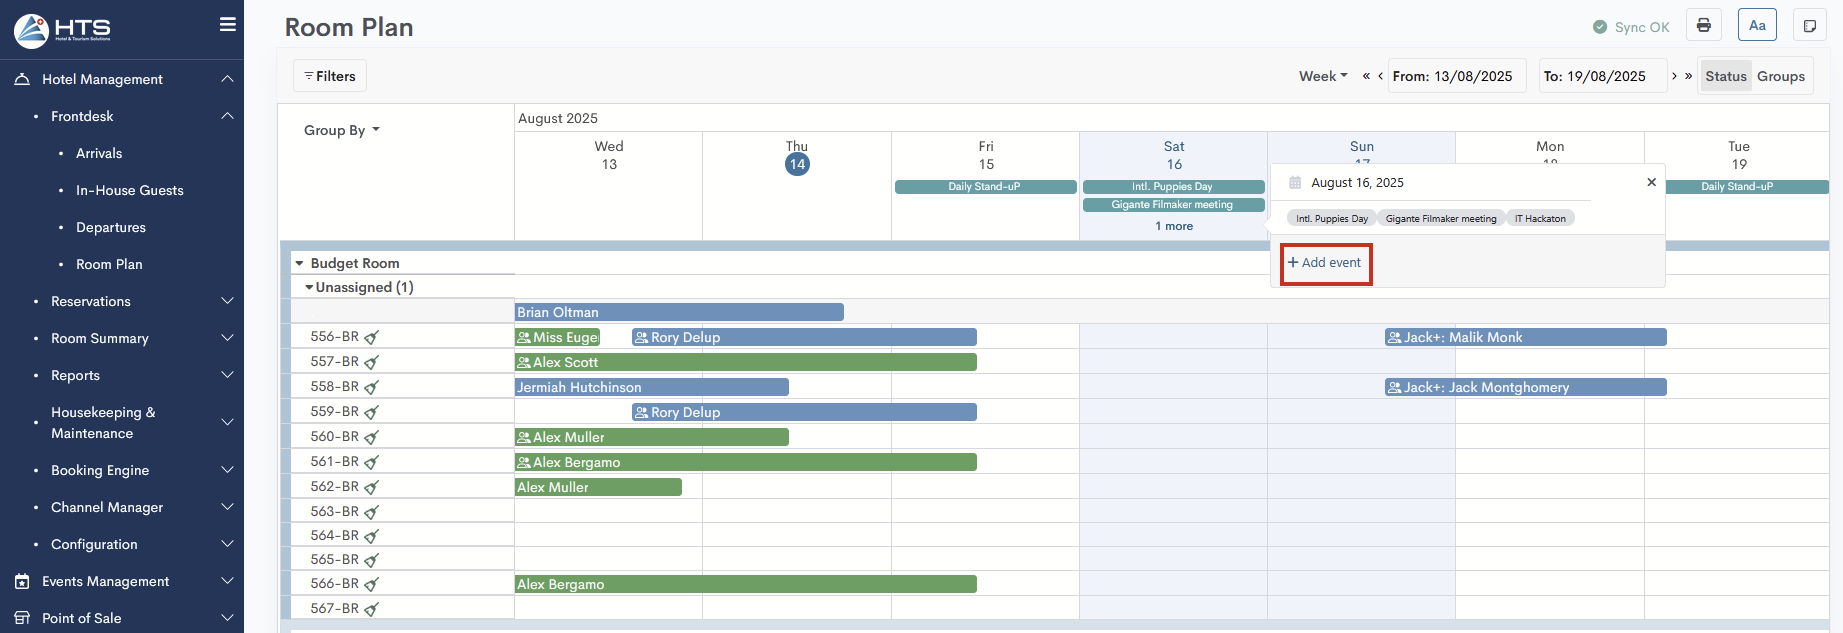
Task: Open the Filters button
Action: click(330, 76)
